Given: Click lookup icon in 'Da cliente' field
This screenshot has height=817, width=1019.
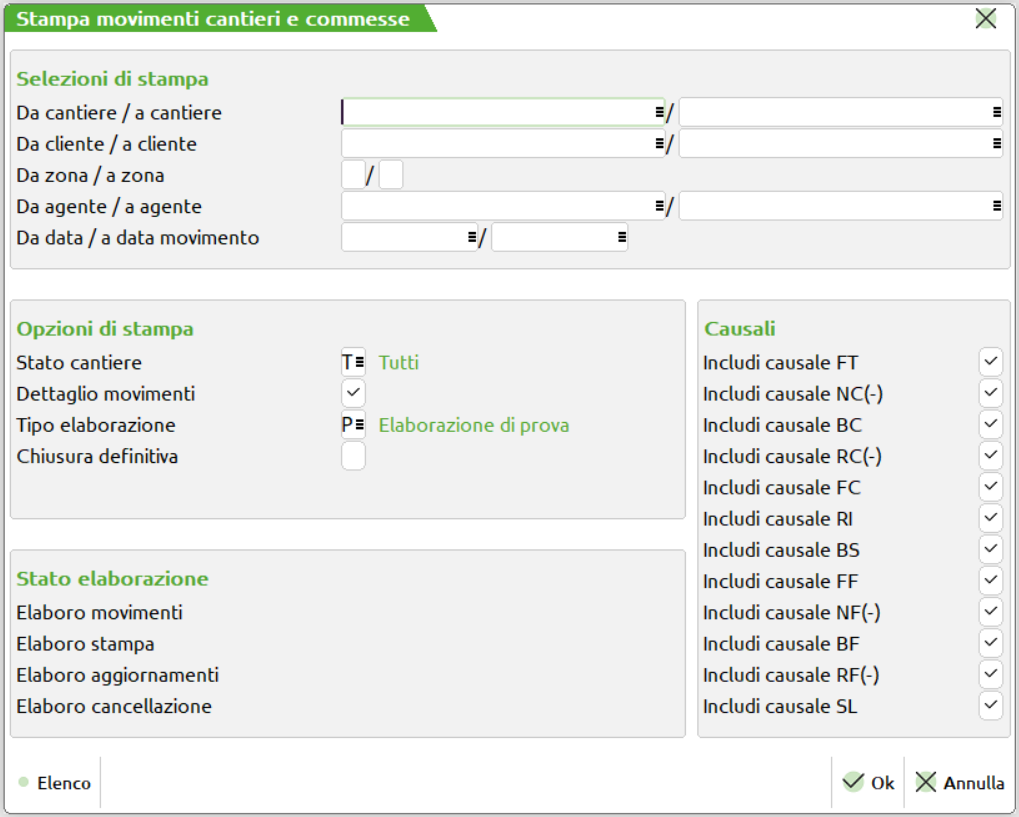Looking at the screenshot, I should point(659,144).
